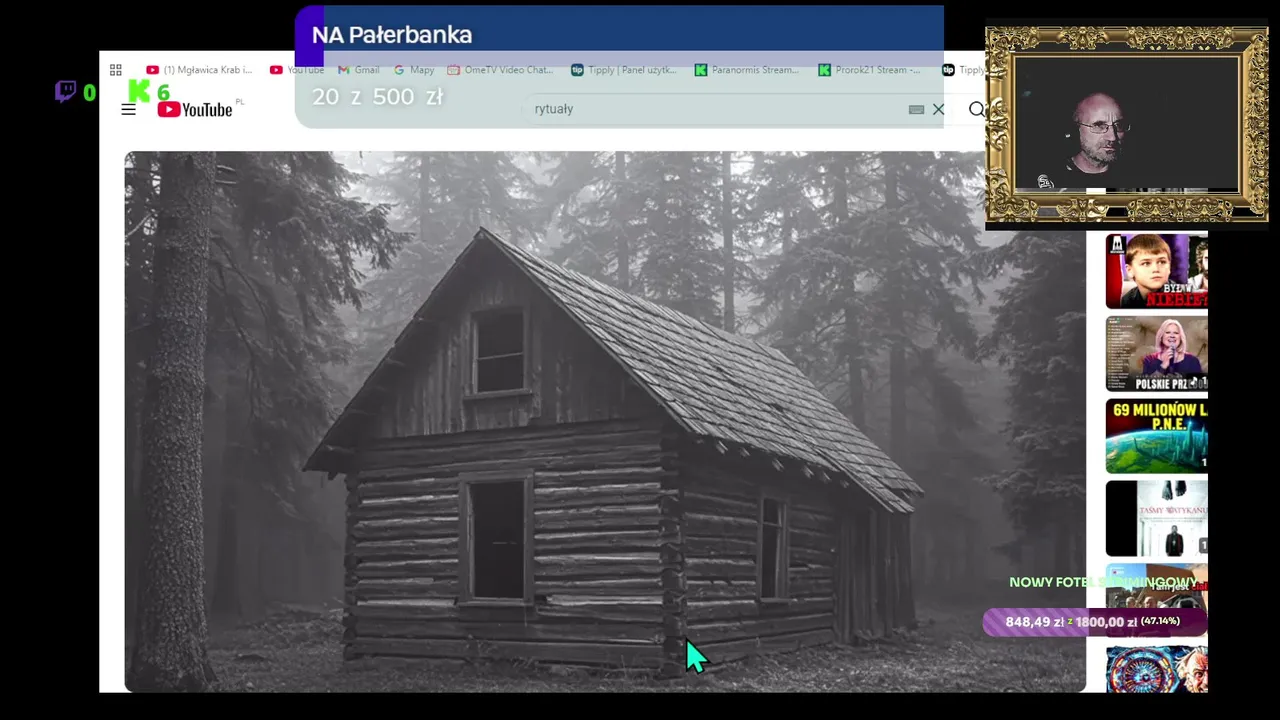Open the Prorok21 Stream bookmark
Image resolution: width=1280 pixels, height=720 pixels.
(x=869, y=70)
